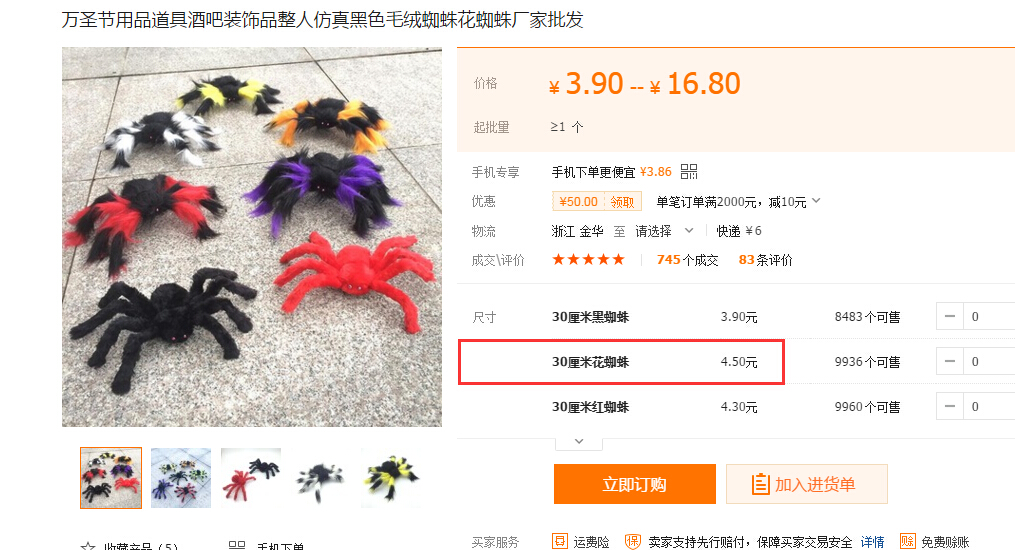Click the seller guarantee 保 shield icon

tap(632, 541)
